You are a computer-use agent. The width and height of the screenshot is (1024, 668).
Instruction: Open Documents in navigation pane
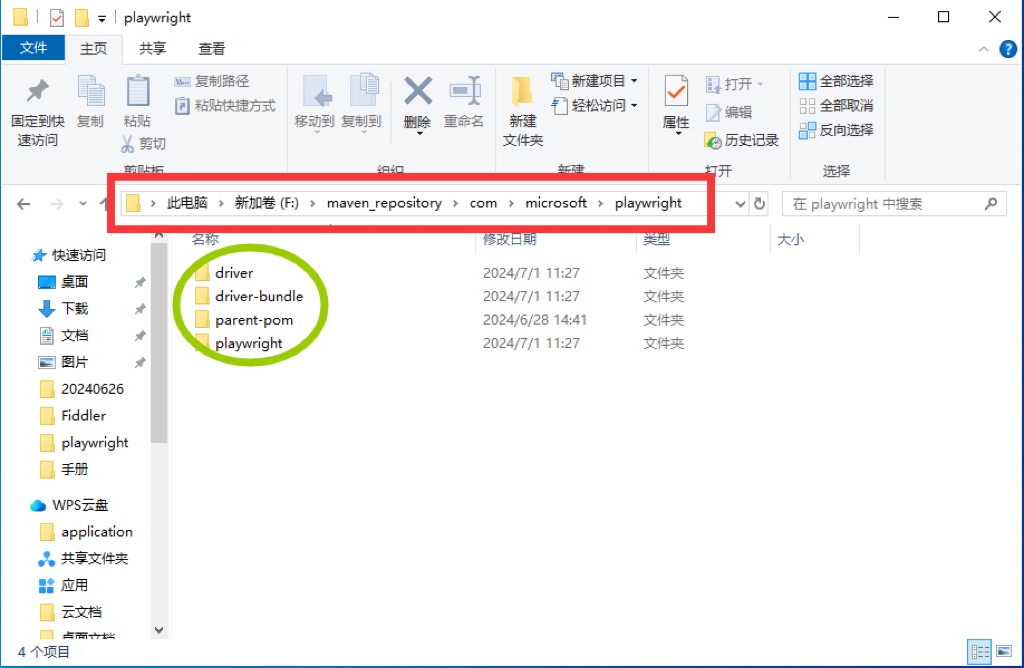tap(63, 335)
